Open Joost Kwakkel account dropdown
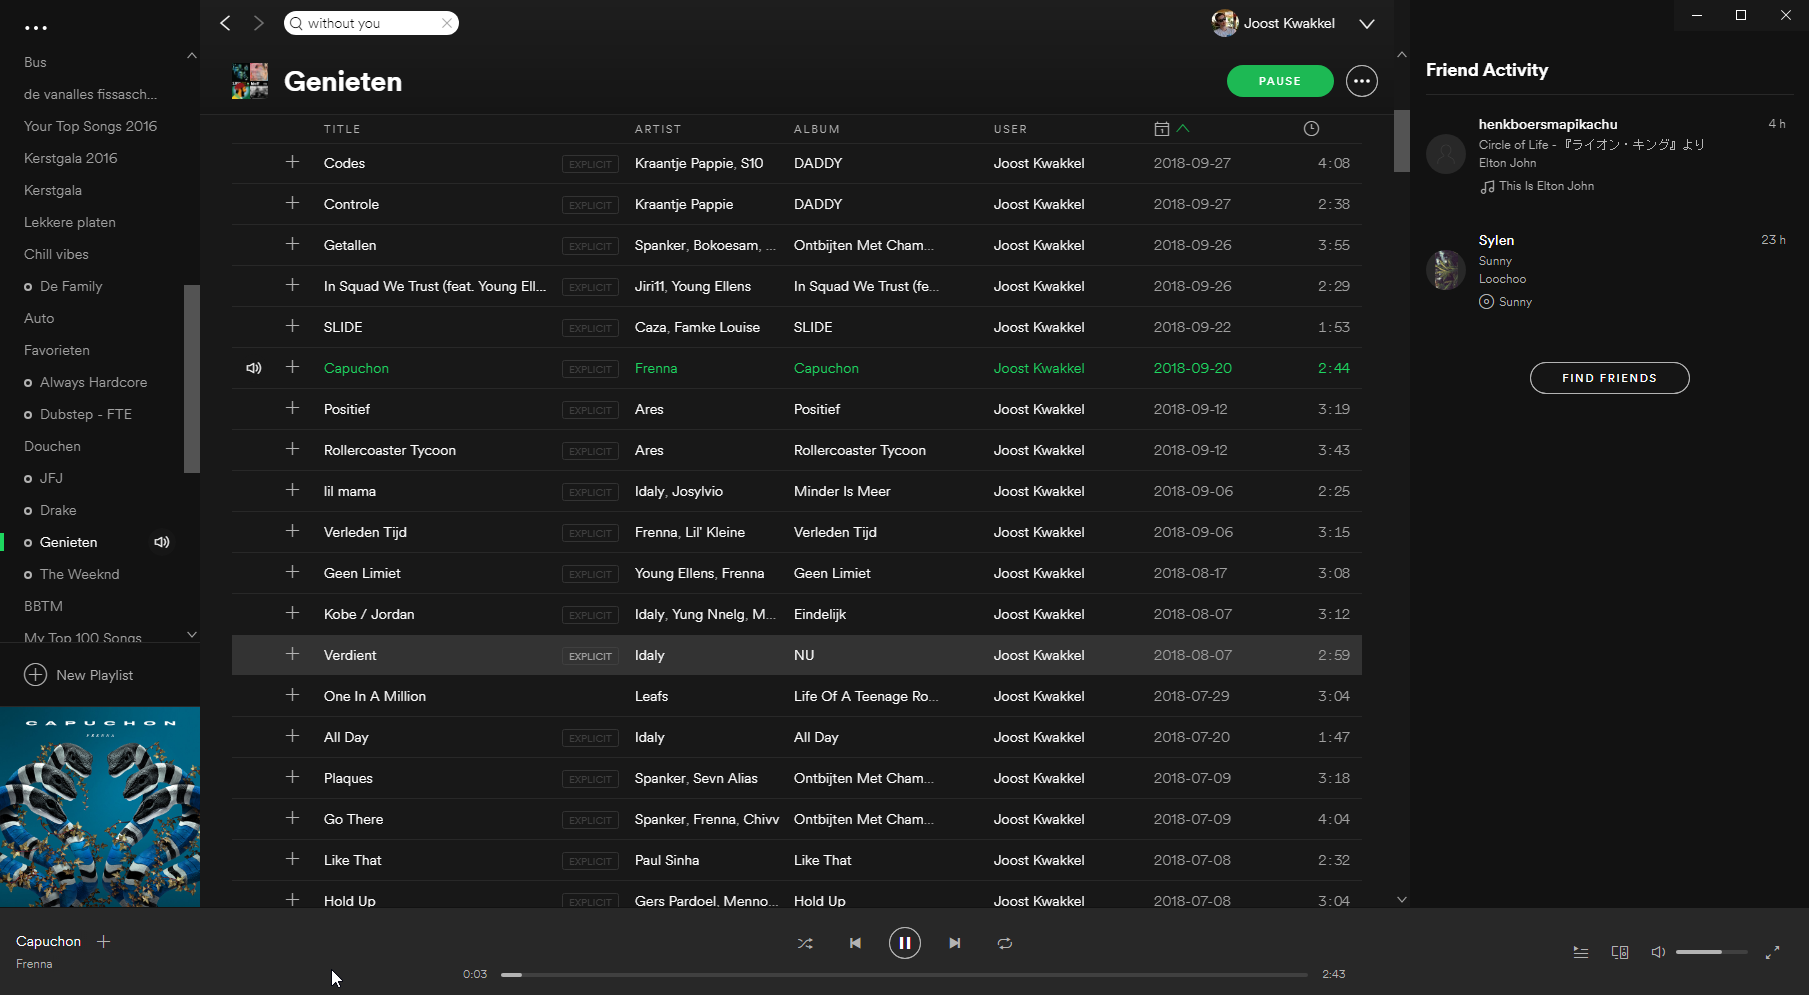 tap(1366, 23)
